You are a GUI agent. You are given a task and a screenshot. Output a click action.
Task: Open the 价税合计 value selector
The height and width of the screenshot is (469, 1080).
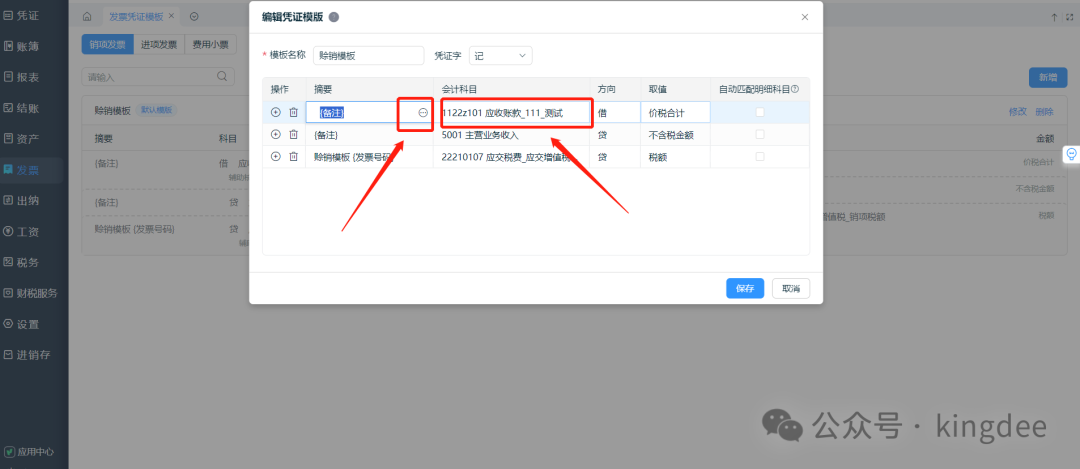pos(676,113)
